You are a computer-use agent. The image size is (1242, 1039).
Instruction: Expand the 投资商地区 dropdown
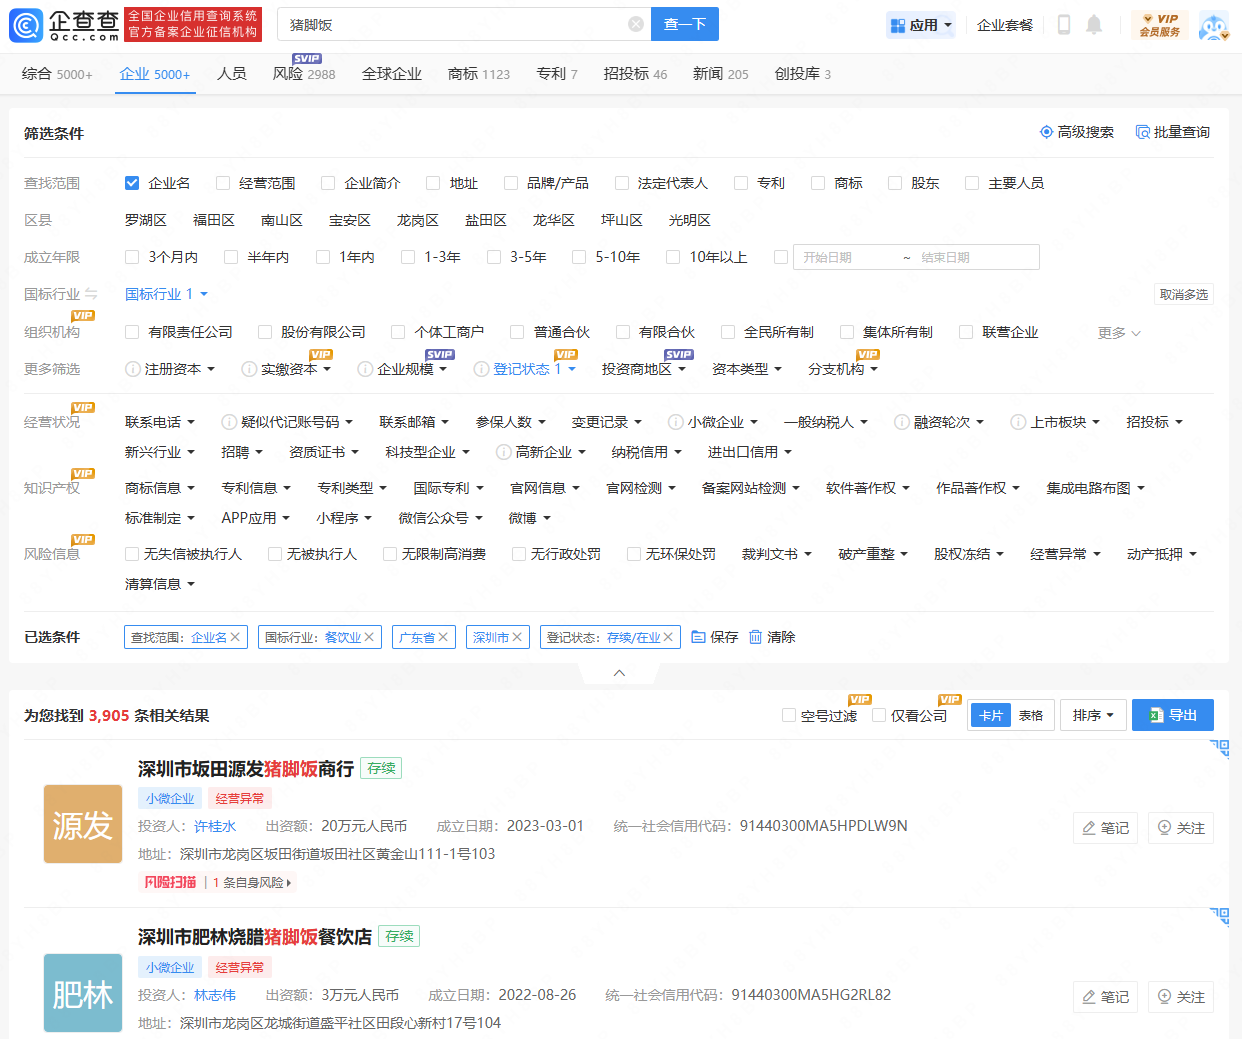pyautogui.click(x=644, y=369)
